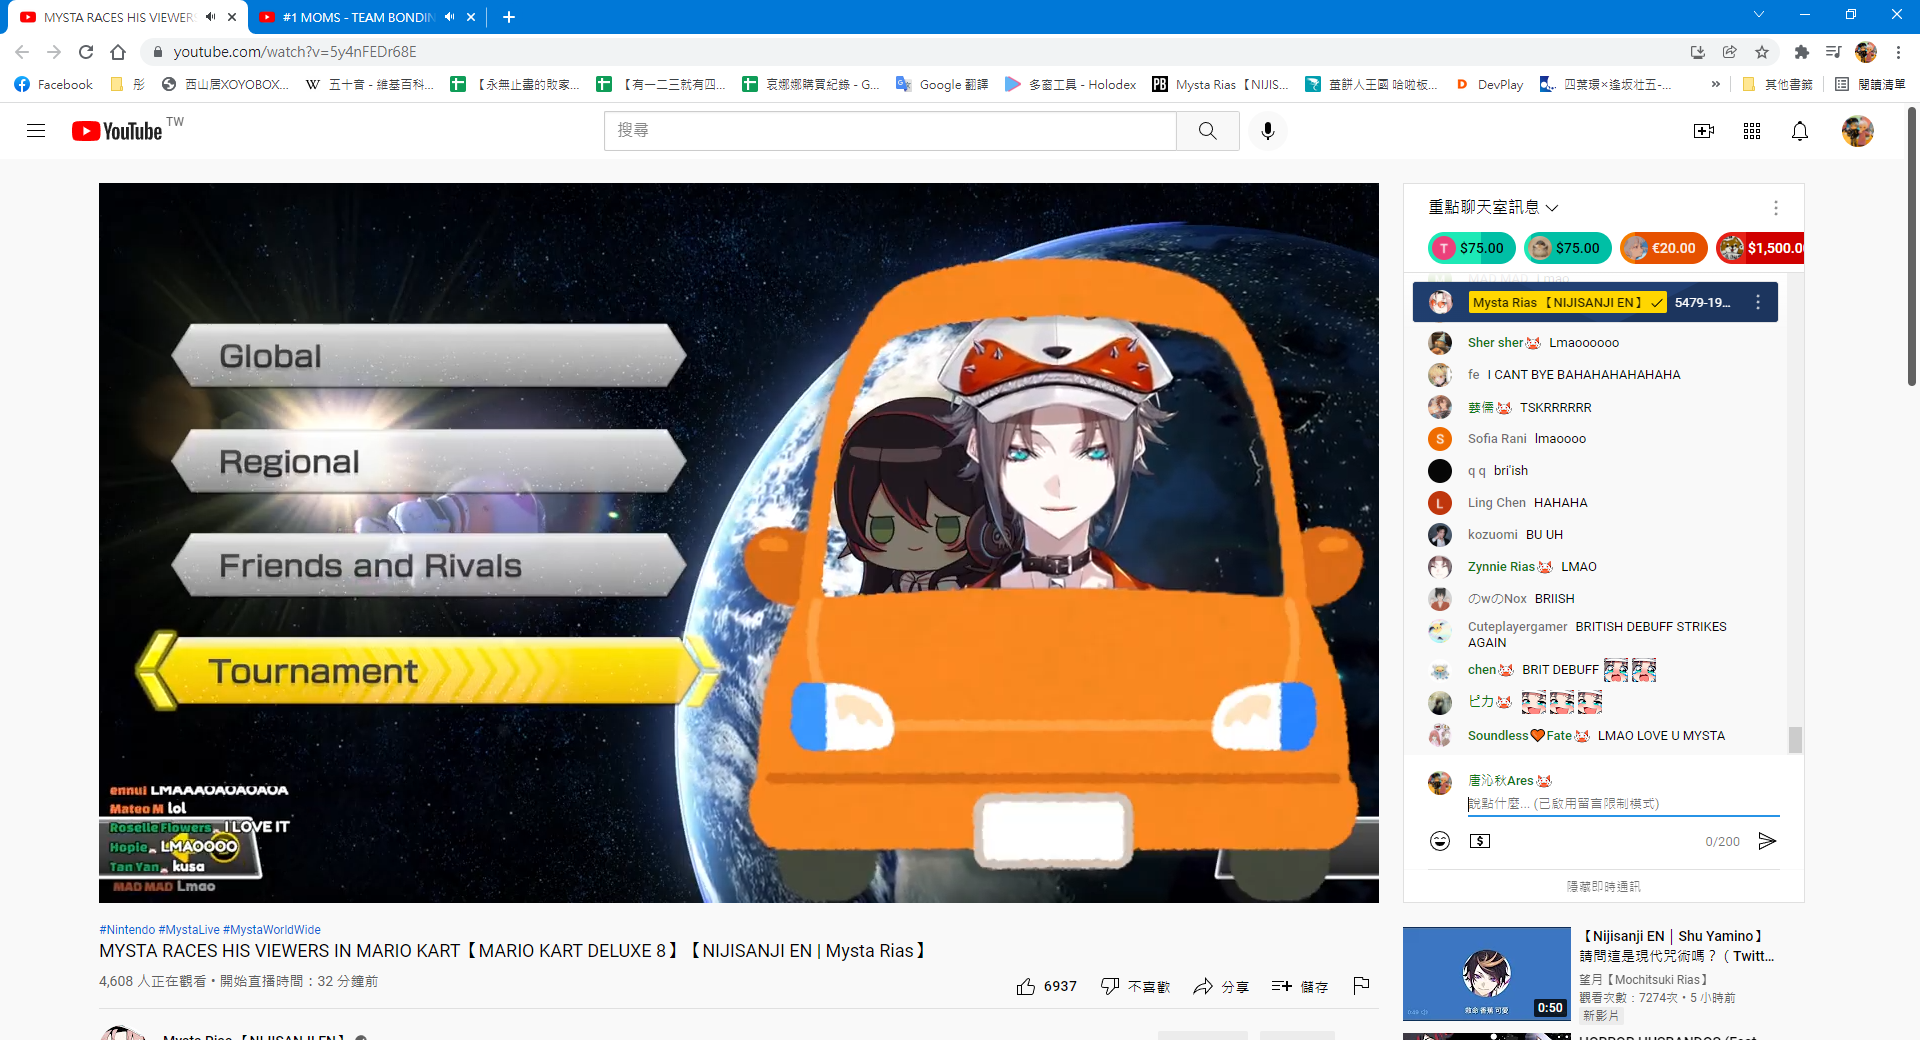Open the 其他書籤 bookmarks folder
The image size is (1920, 1040).
(x=1778, y=85)
